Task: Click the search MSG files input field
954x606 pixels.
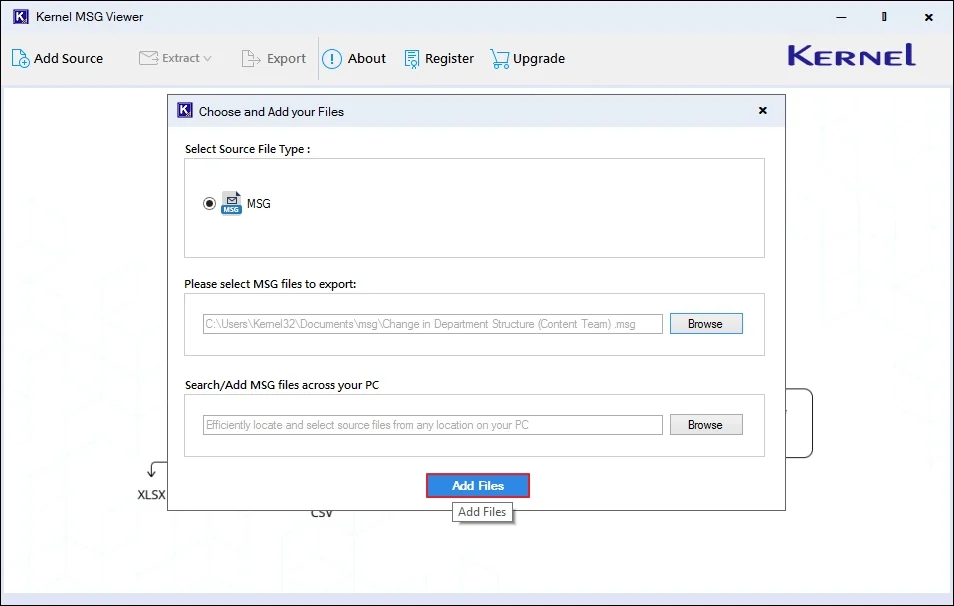Action: point(433,425)
